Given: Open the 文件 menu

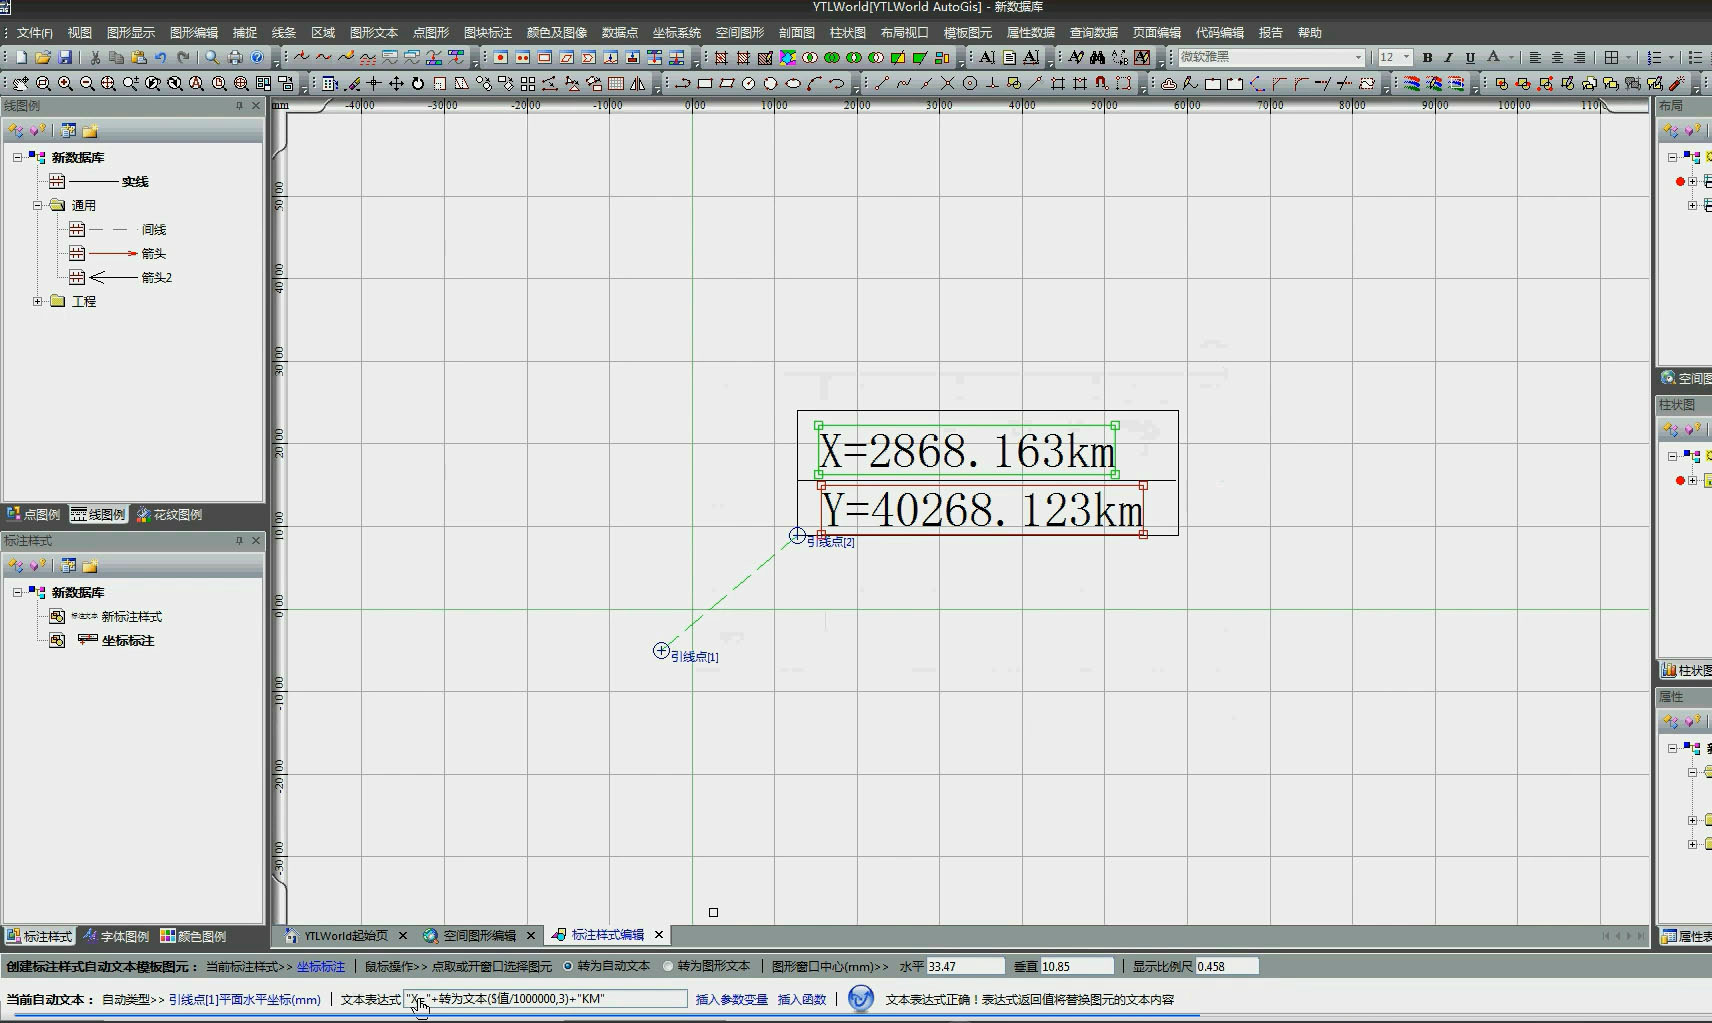Looking at the screenshot, I should coord(35,33).
